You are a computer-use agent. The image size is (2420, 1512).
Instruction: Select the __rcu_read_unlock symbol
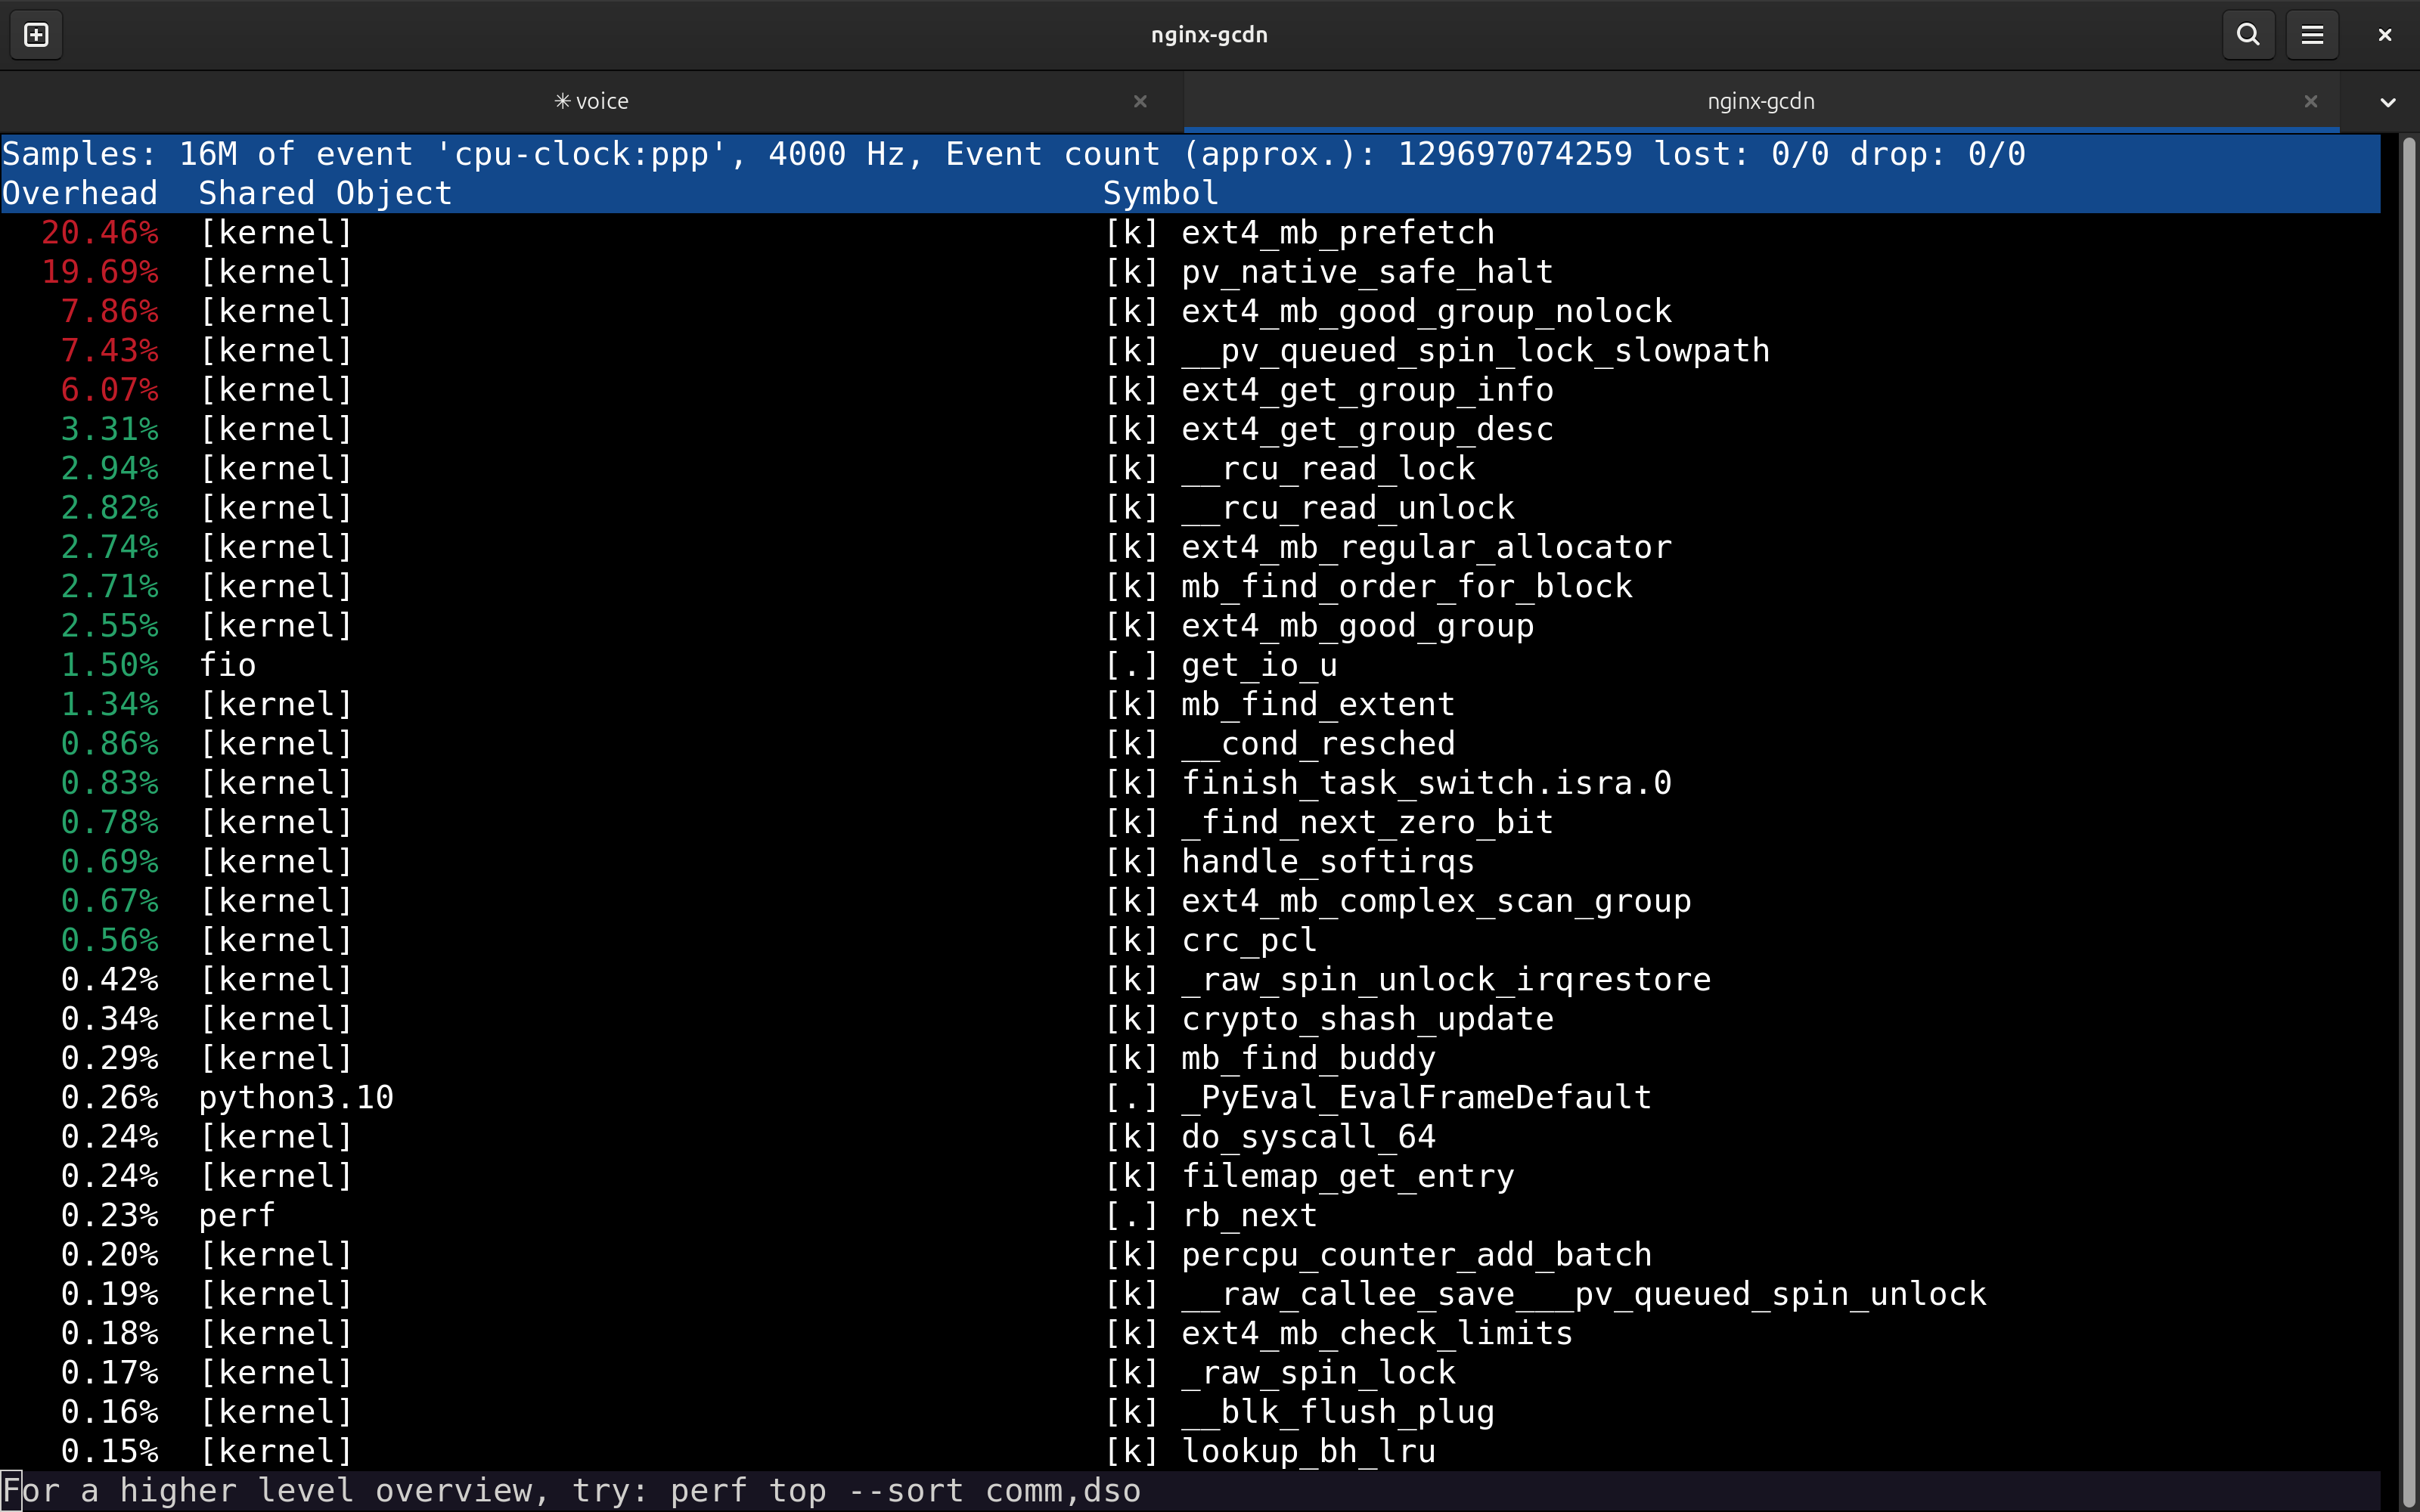1347,508
